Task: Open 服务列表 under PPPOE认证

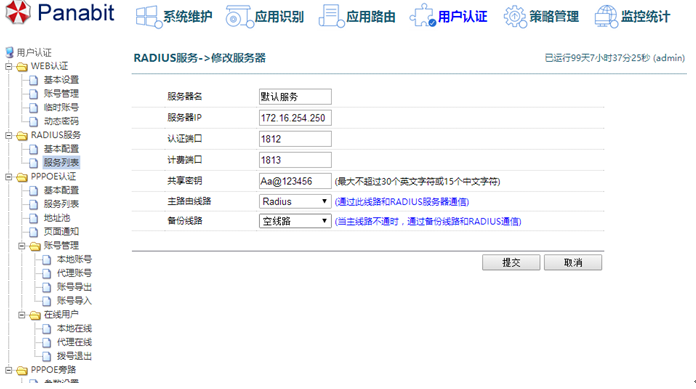Action: pos(61,204)
